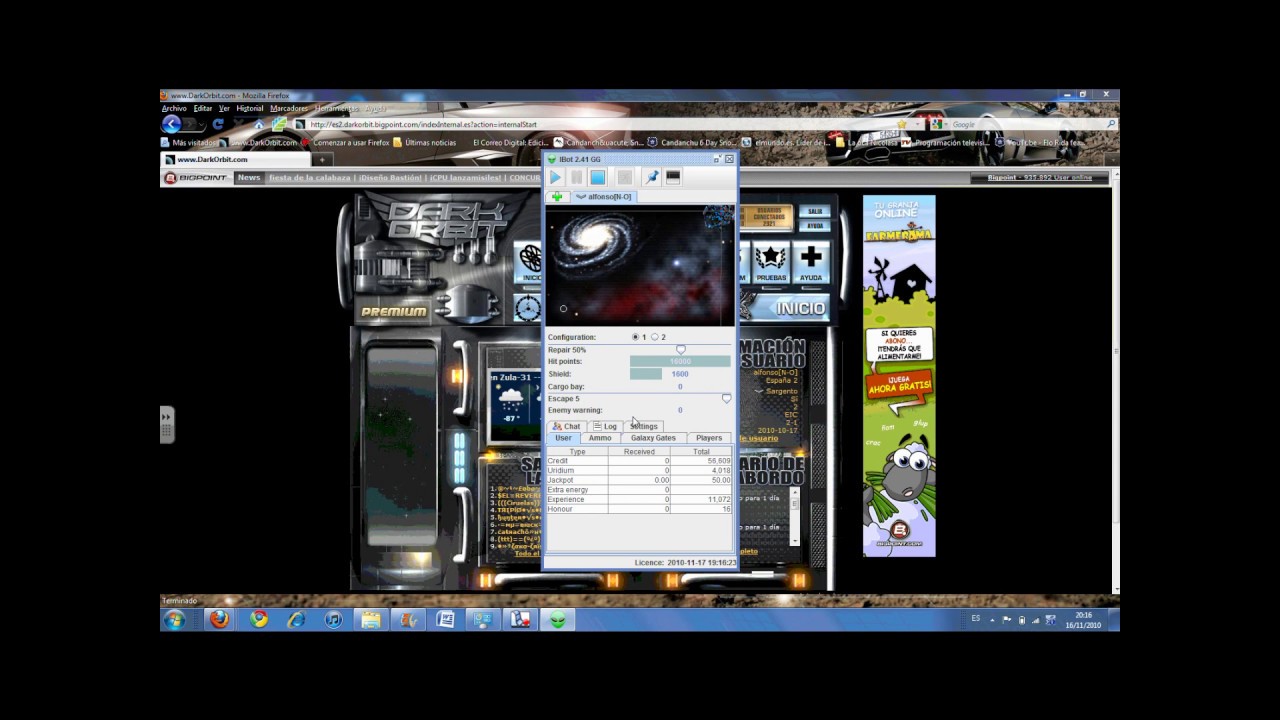Viewport: 1280px width, 720px height.
Task: Switch to the Galaxy Gates sub-tab
Action: coord(653,438)
